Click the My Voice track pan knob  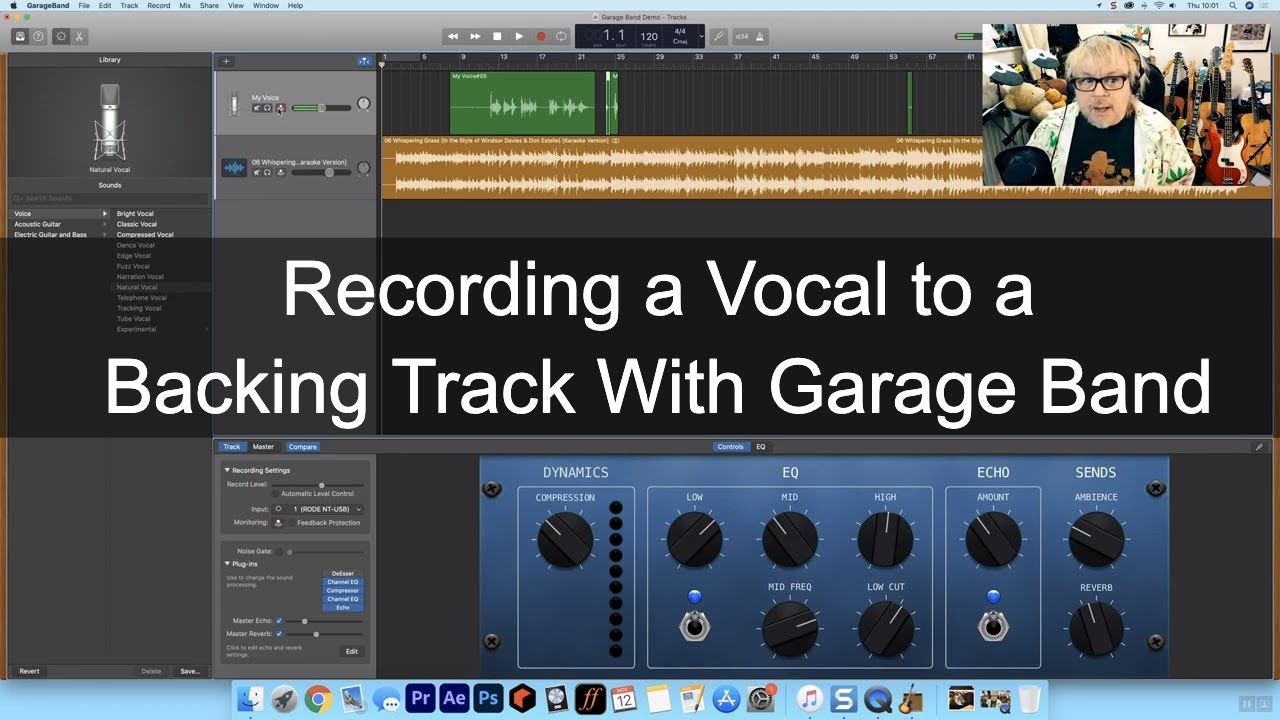(363, 104)
